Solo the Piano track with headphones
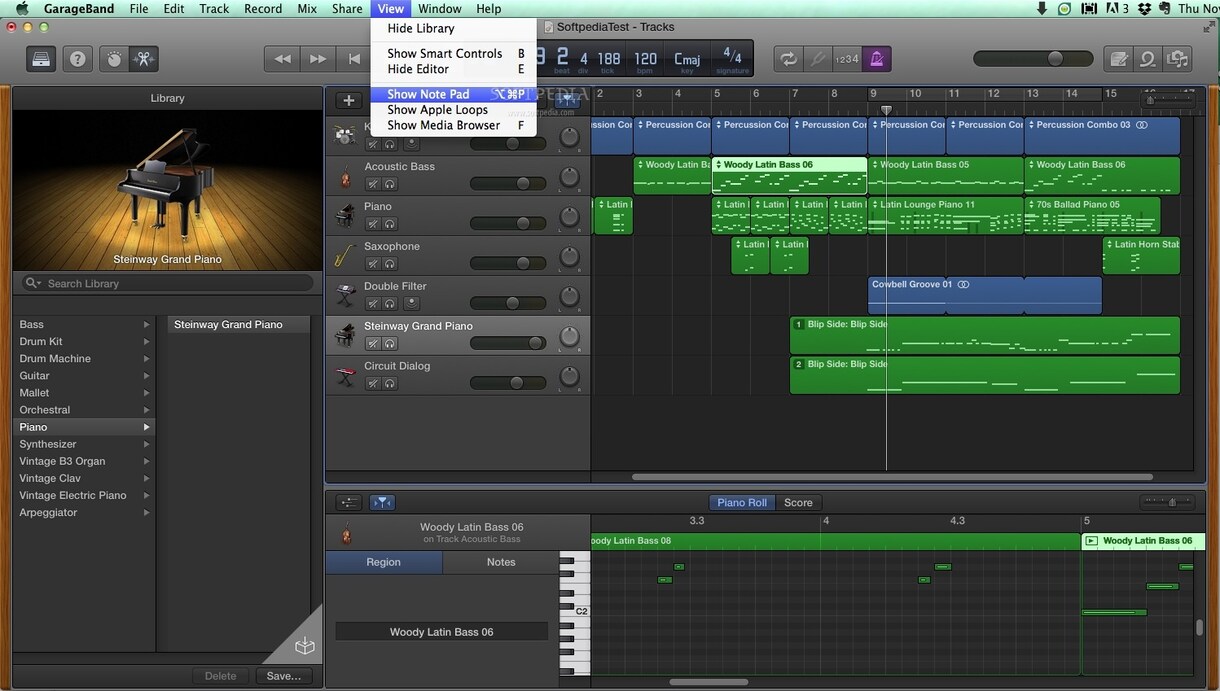1220x691 pixels. click(390, 224)
